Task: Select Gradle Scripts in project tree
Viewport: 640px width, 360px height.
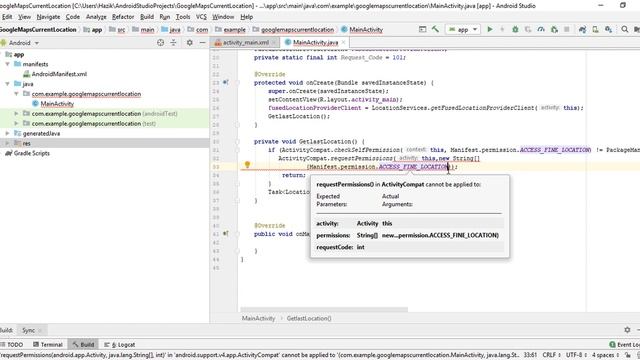Action: pyautogui.click(x=31, y=153)
